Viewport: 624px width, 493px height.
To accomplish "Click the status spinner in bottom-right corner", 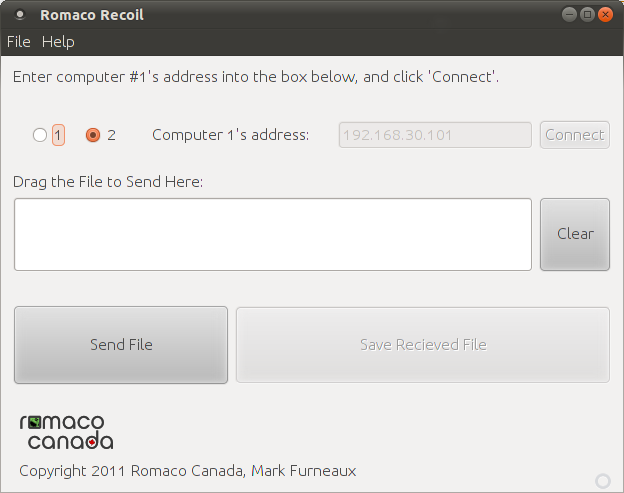I will [x=602, y=481].
